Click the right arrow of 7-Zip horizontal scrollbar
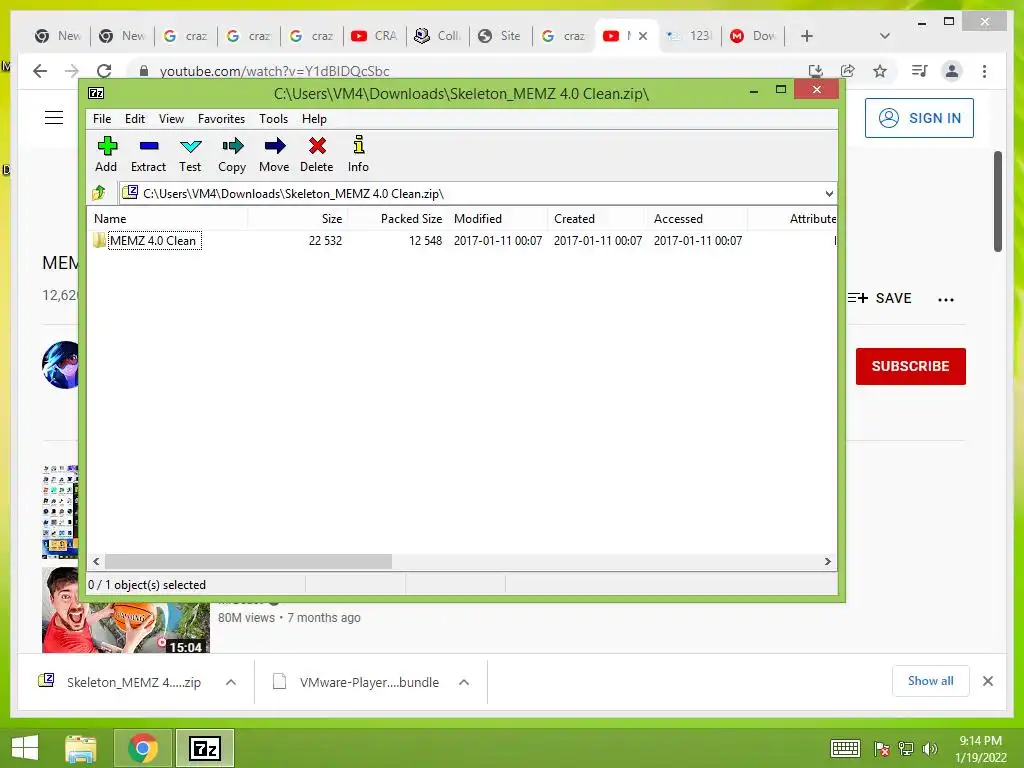The height and width of the screenshot is (768, 1024). 827,562
